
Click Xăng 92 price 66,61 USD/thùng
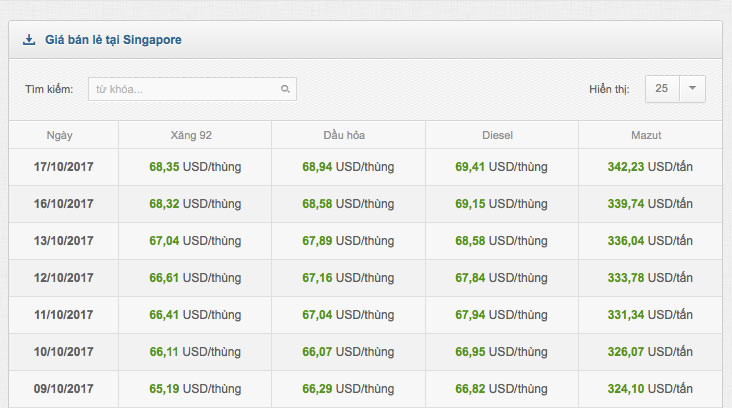point(195,278)
